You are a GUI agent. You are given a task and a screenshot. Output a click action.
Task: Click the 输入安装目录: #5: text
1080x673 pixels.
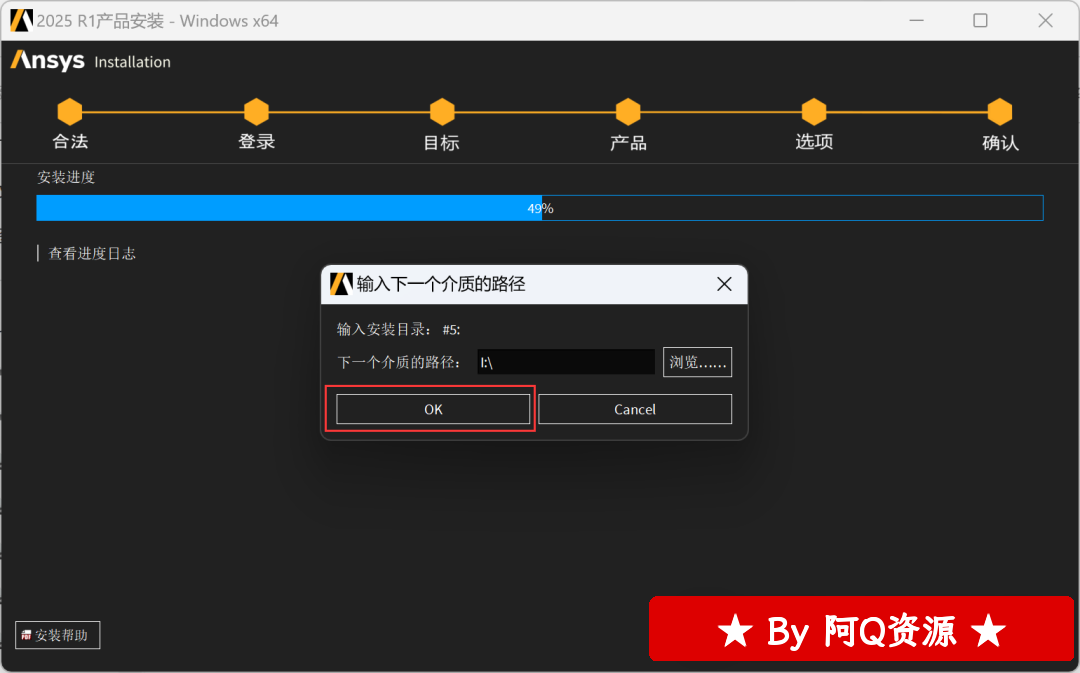click(x=398, y=329)
